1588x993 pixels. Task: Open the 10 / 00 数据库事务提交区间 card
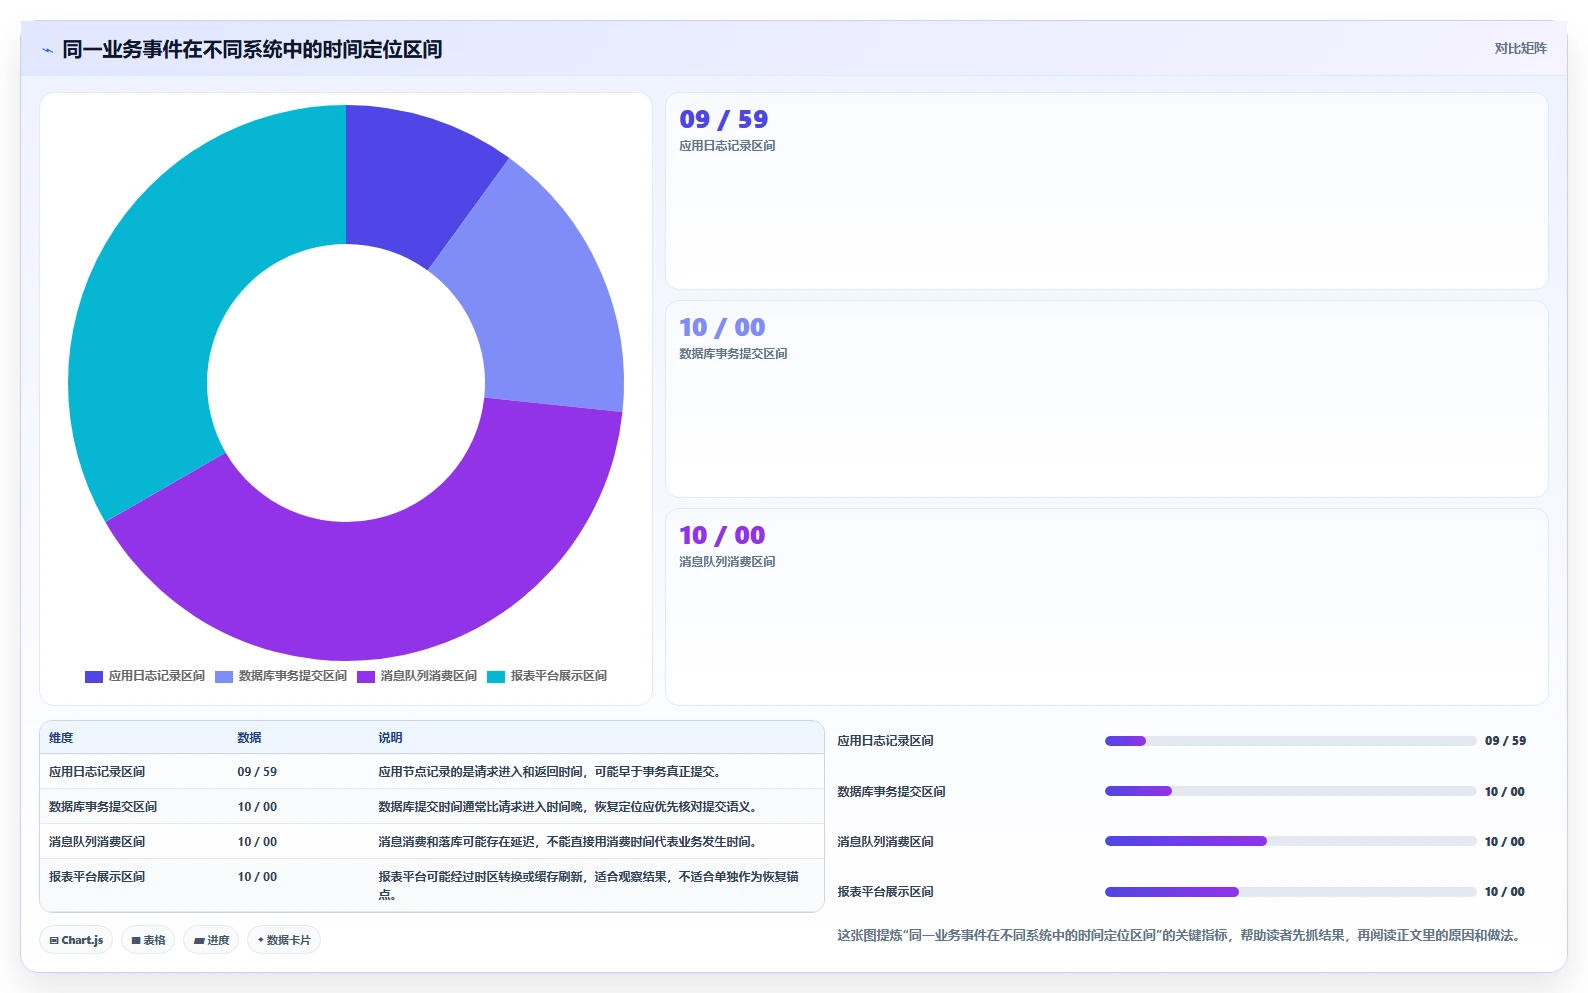pyautogui.click(x=1106, y=399)
